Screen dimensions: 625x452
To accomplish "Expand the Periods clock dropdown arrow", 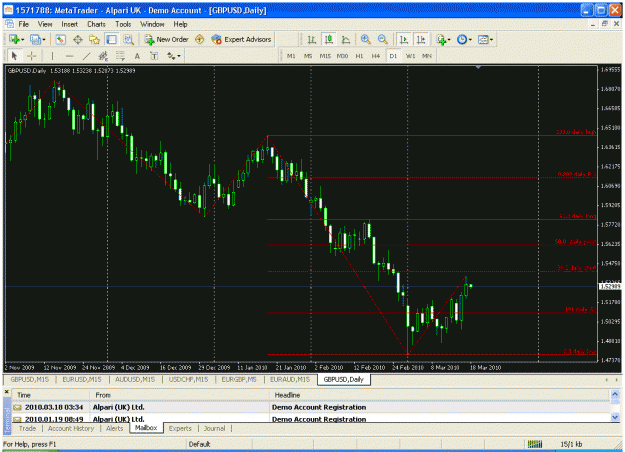I will pyautogui.click(x=470, y=40).
